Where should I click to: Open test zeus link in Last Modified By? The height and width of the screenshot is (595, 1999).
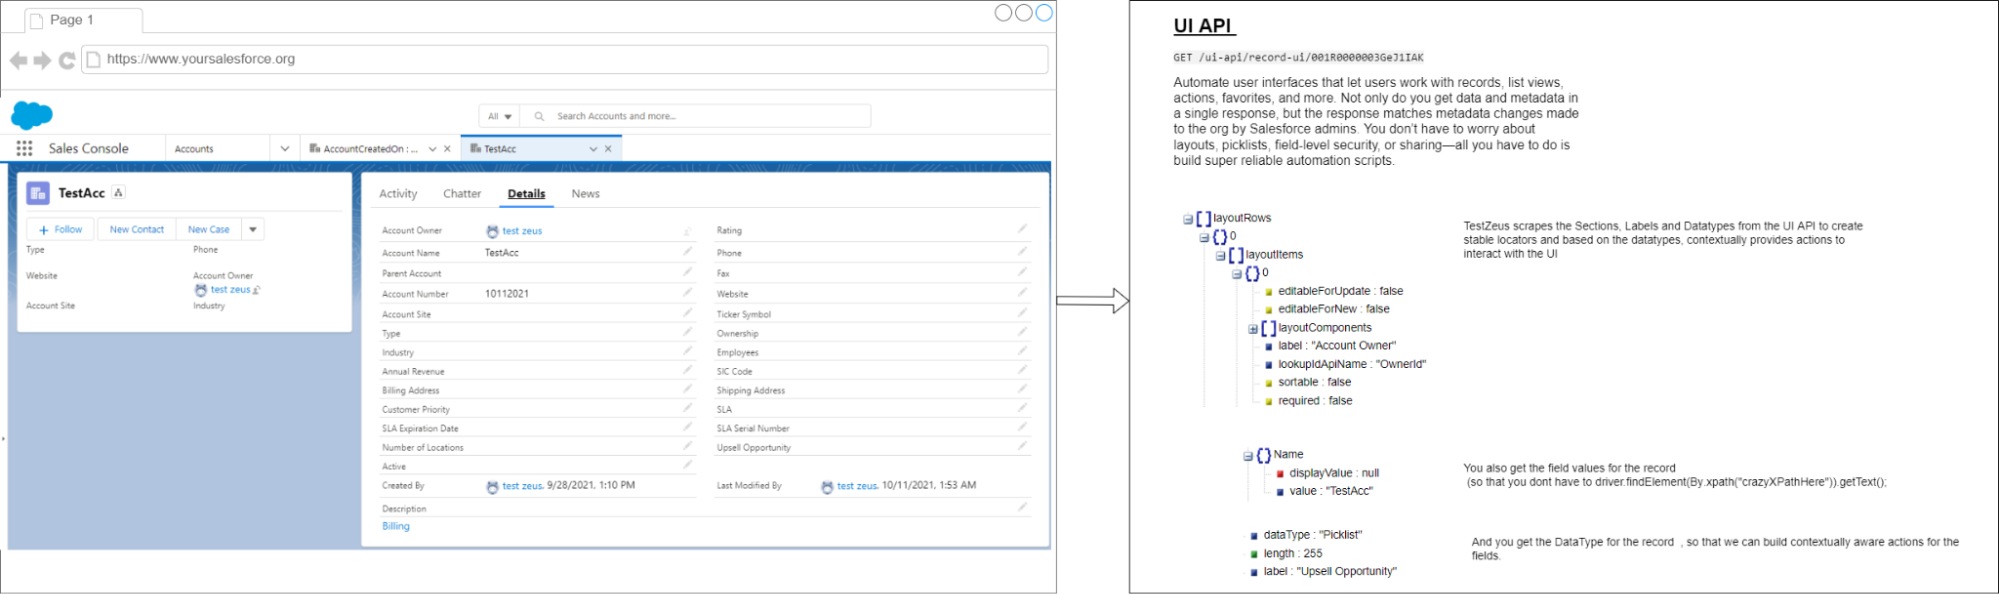point(857,486)
